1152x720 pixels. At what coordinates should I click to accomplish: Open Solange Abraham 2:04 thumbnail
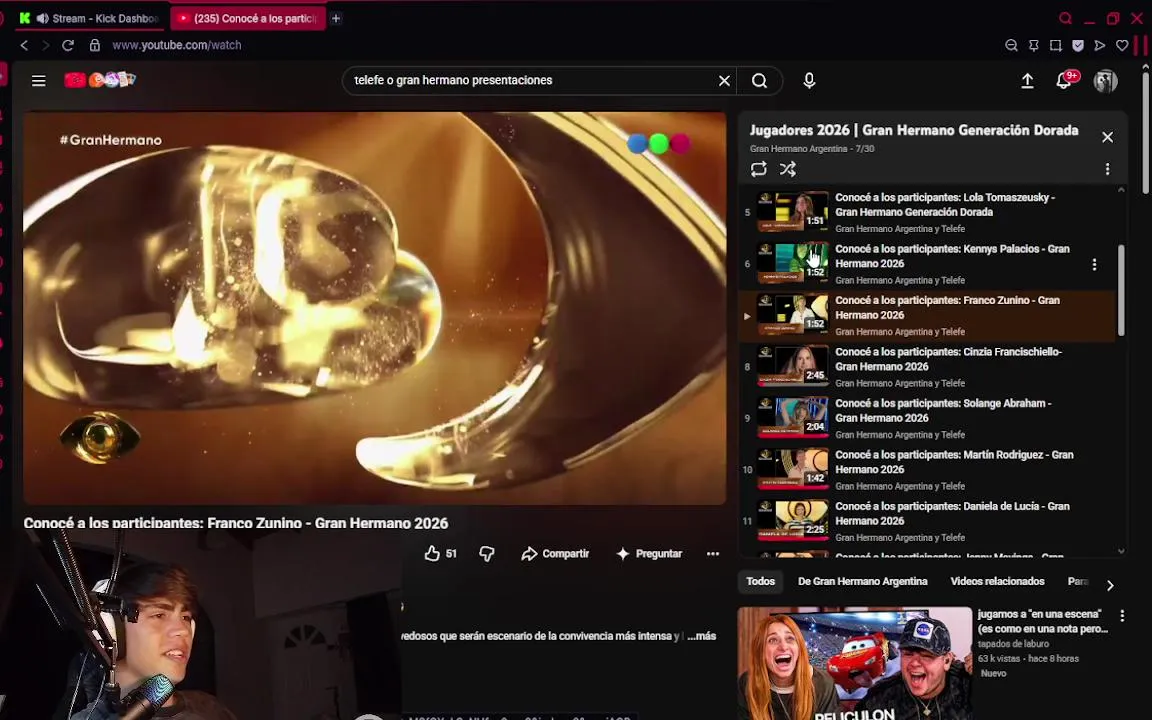pyautogui.click(x=793, y=417)
